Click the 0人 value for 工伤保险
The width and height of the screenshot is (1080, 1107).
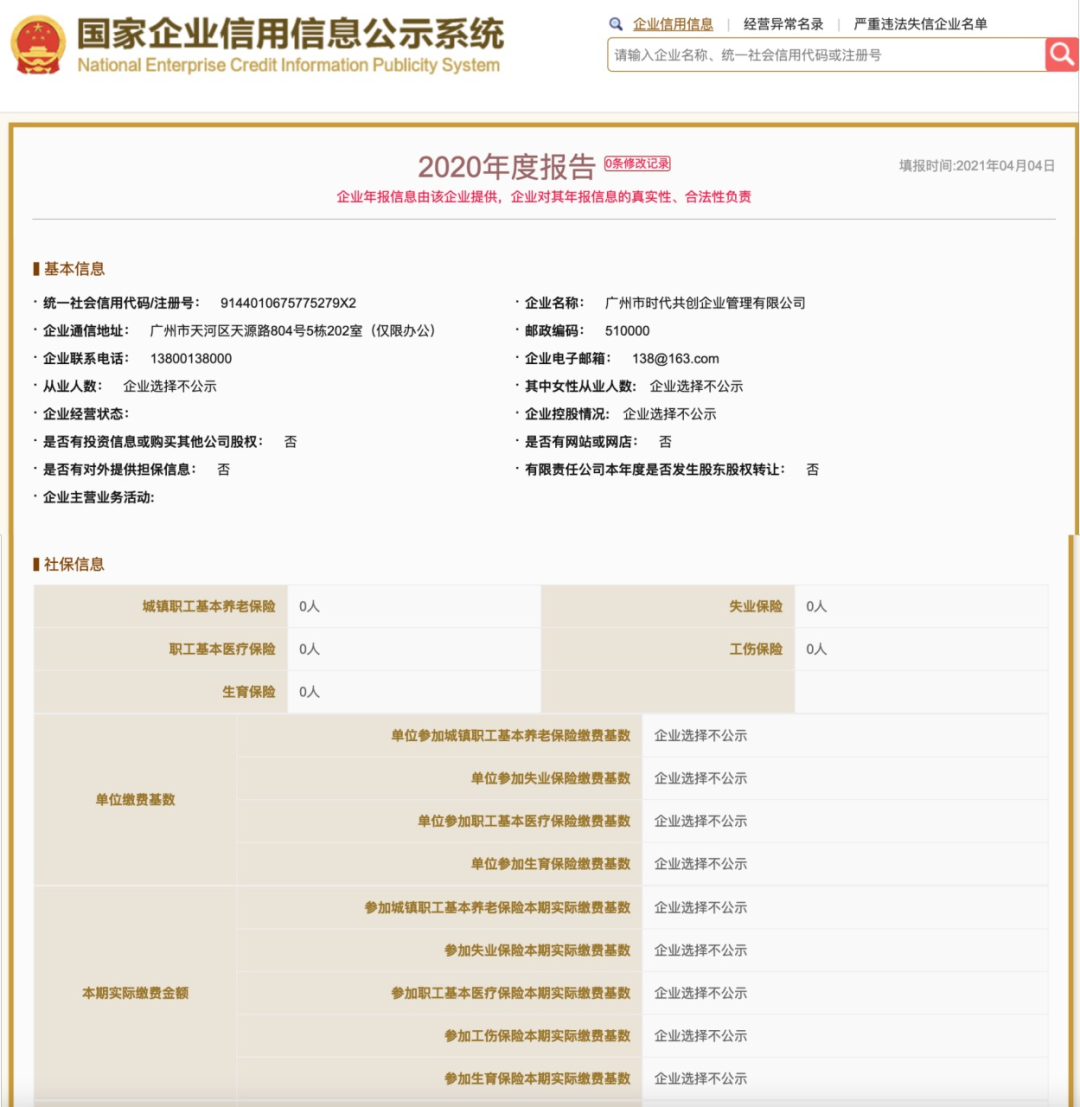click(x=816, y=650)
